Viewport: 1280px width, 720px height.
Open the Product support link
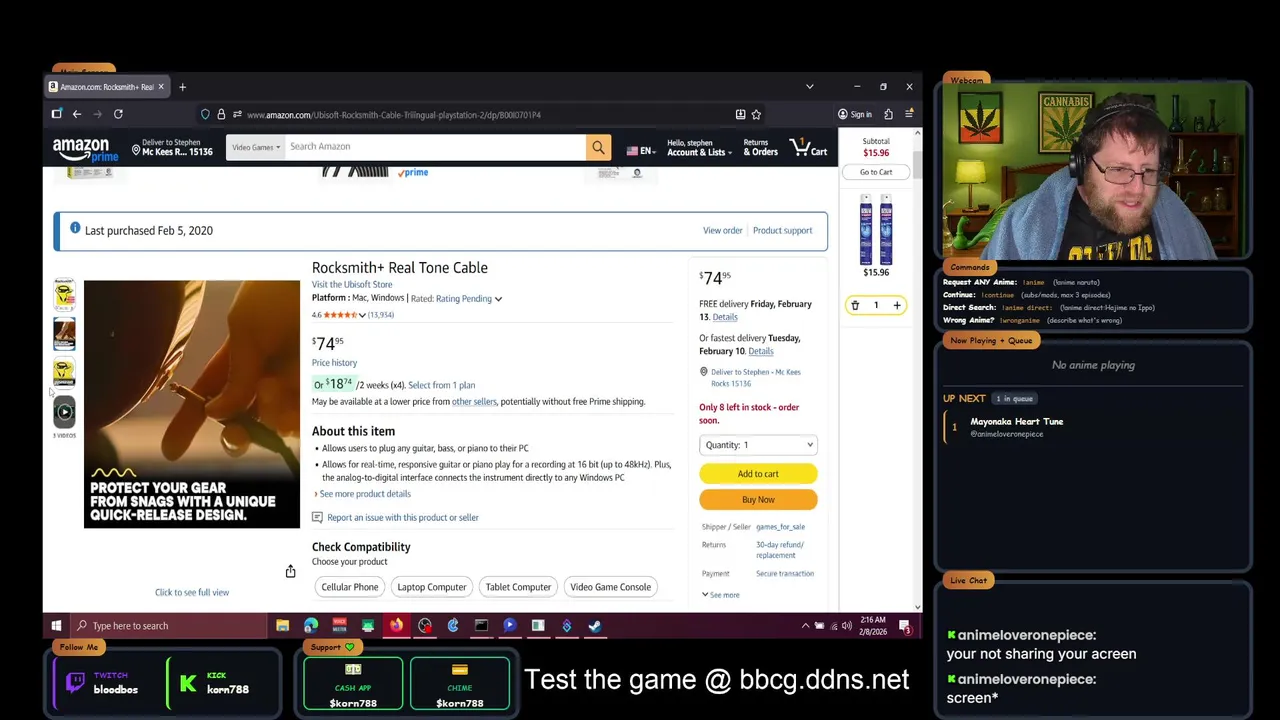[782, 230]
